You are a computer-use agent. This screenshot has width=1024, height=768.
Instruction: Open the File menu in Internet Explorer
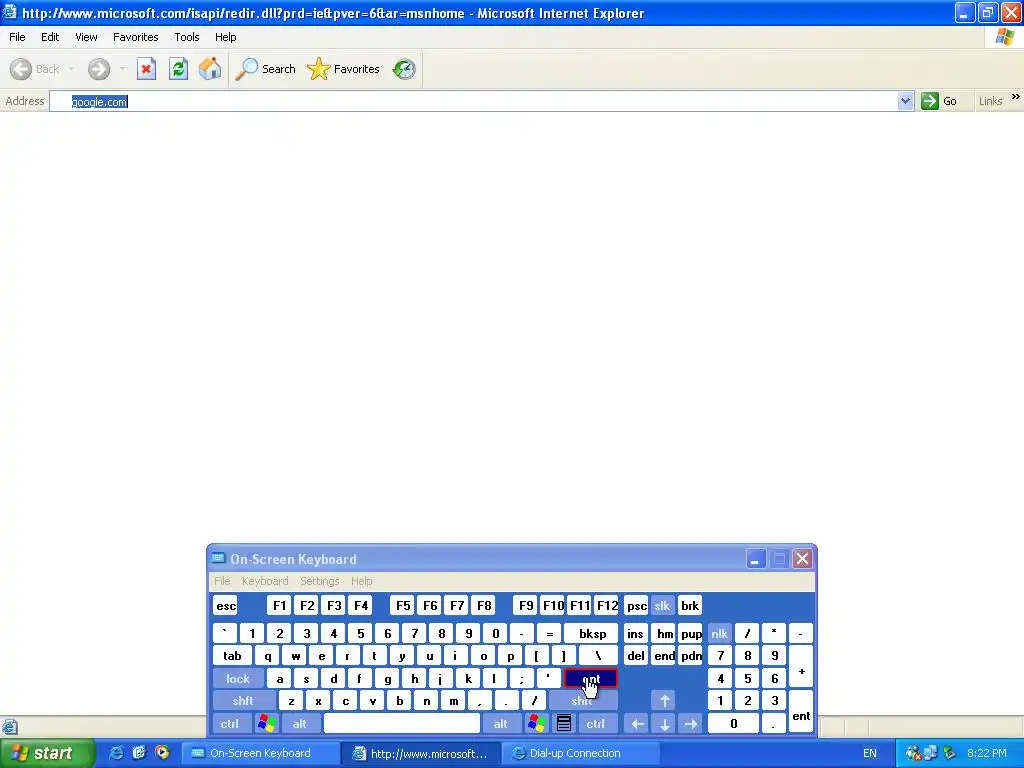[17, 37]
